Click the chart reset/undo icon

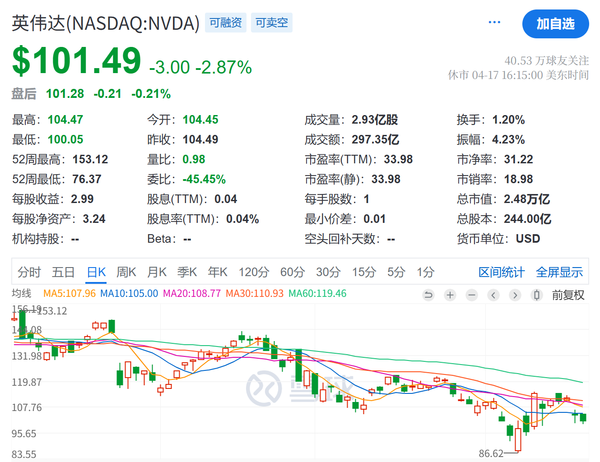tap(429, 294)
